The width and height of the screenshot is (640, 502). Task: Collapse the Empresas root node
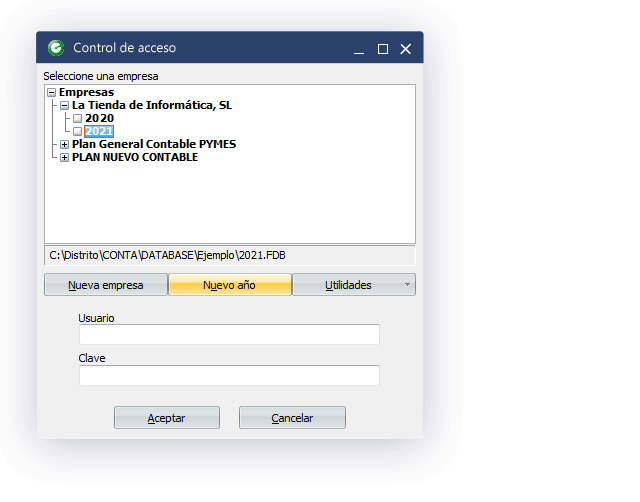[x=52, y=92]
